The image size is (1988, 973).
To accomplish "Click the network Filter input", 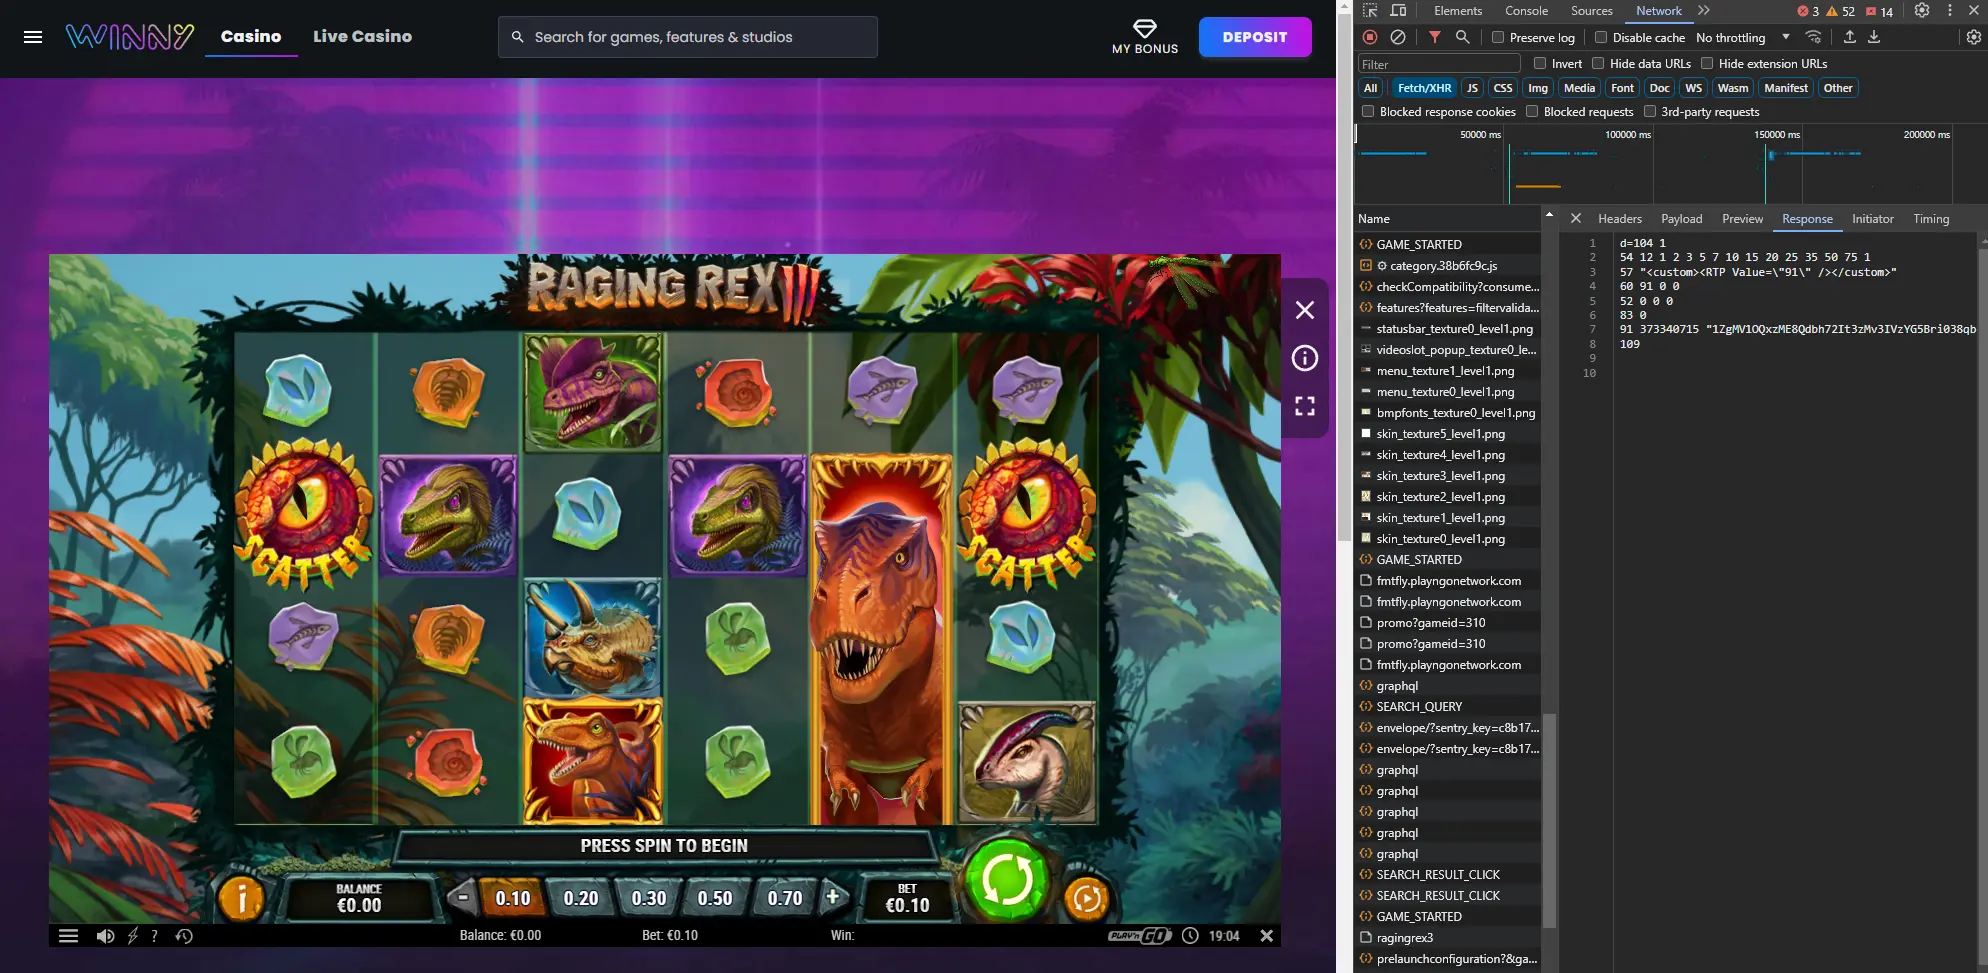I will [1439, 64].
